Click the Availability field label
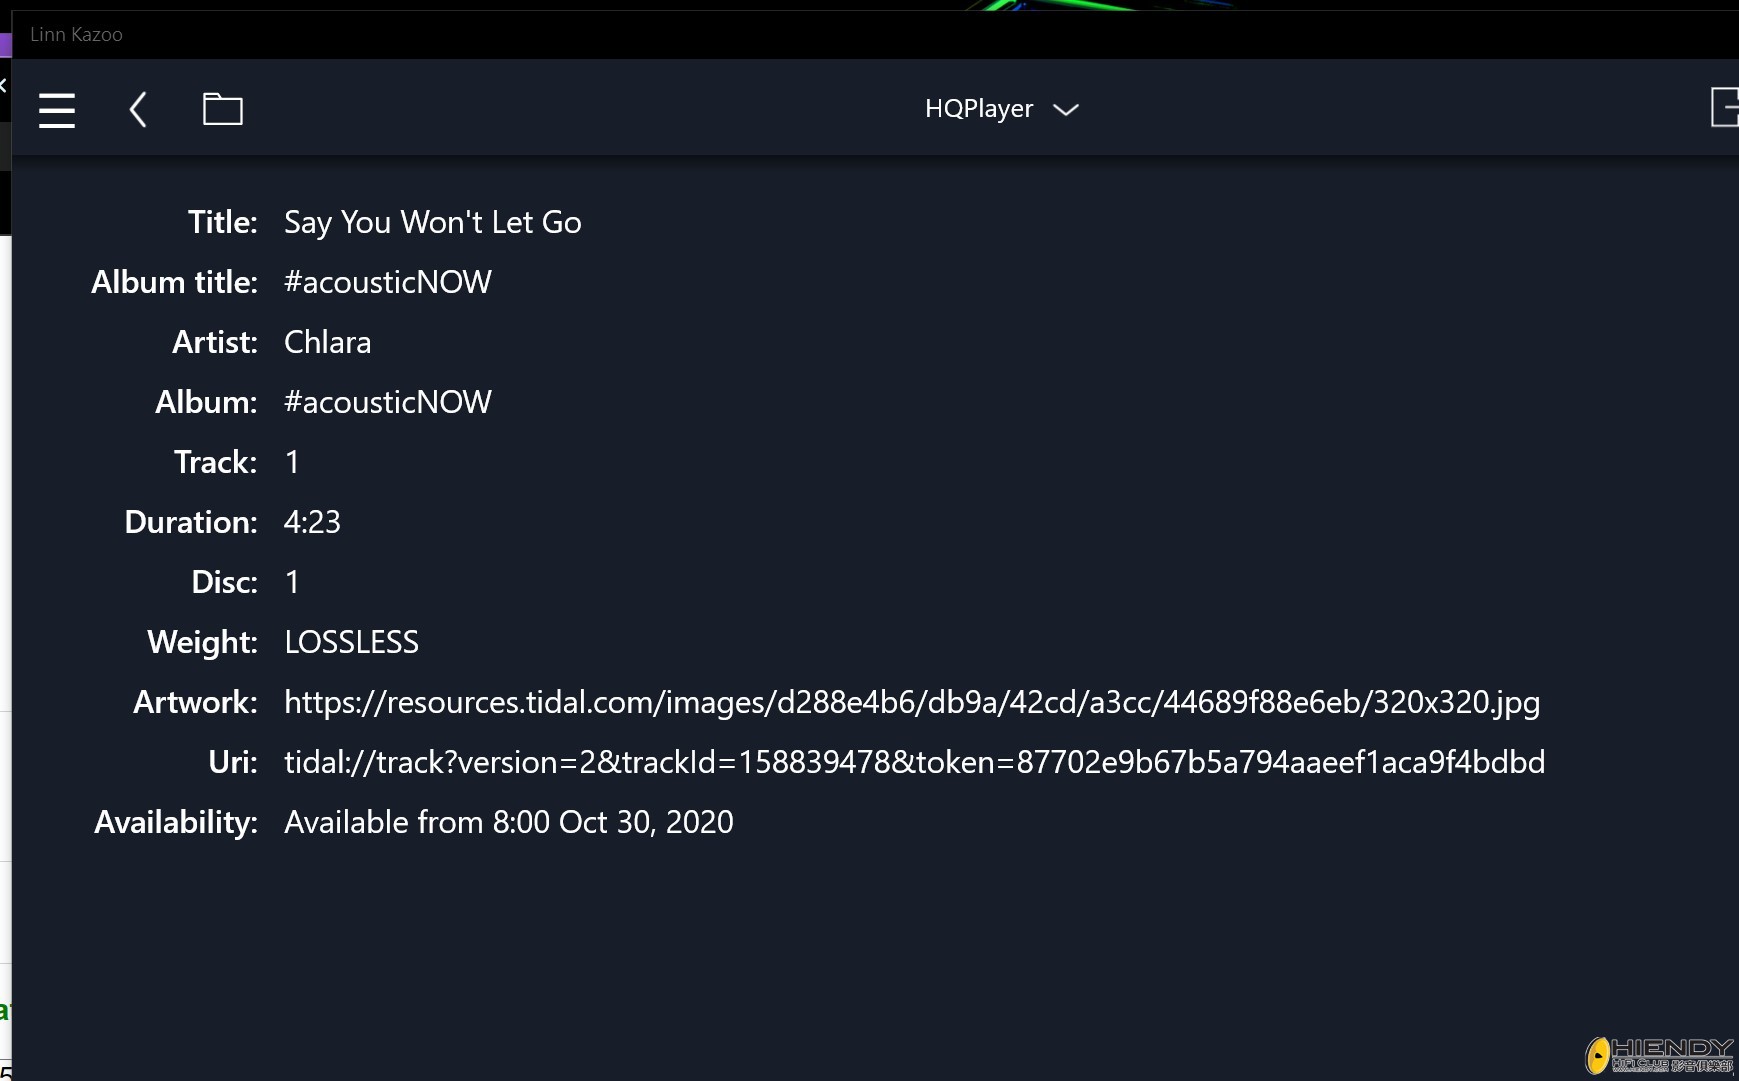The image size is (1739, 1081). pyautogui.click(x=176, y=822)
